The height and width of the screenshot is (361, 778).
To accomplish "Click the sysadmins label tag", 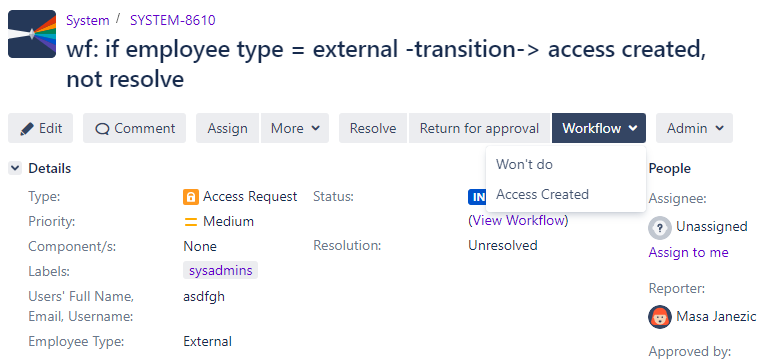I will tap(221, 270).
